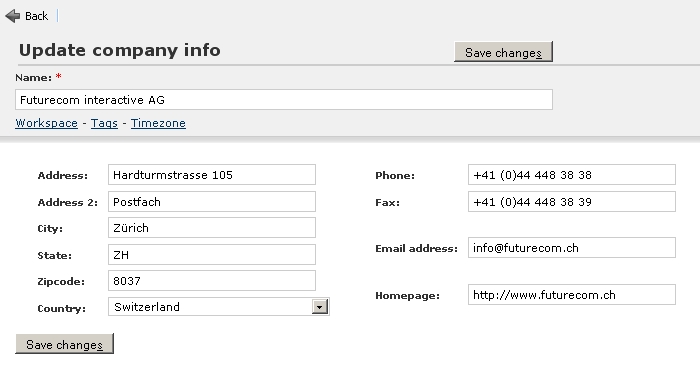Click the Zipcode: label
This screenshot has width=700, height=375.
point(61,282)
